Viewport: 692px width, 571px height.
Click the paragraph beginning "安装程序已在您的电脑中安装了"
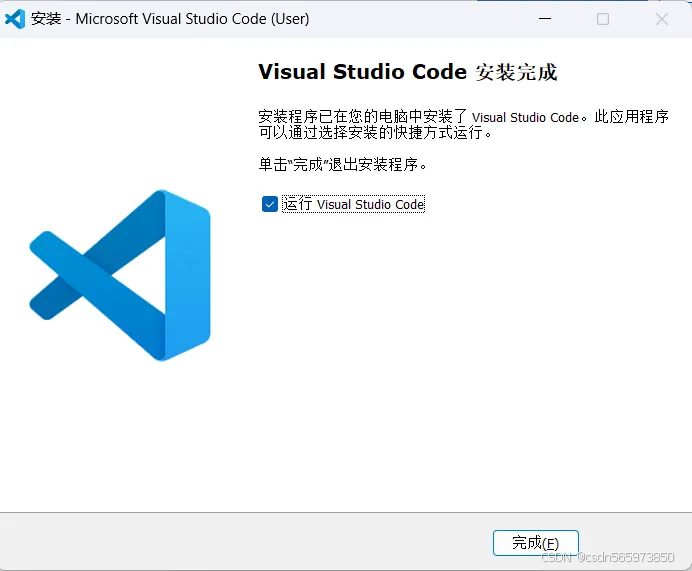pyautogui.click(x=463, y=124)
